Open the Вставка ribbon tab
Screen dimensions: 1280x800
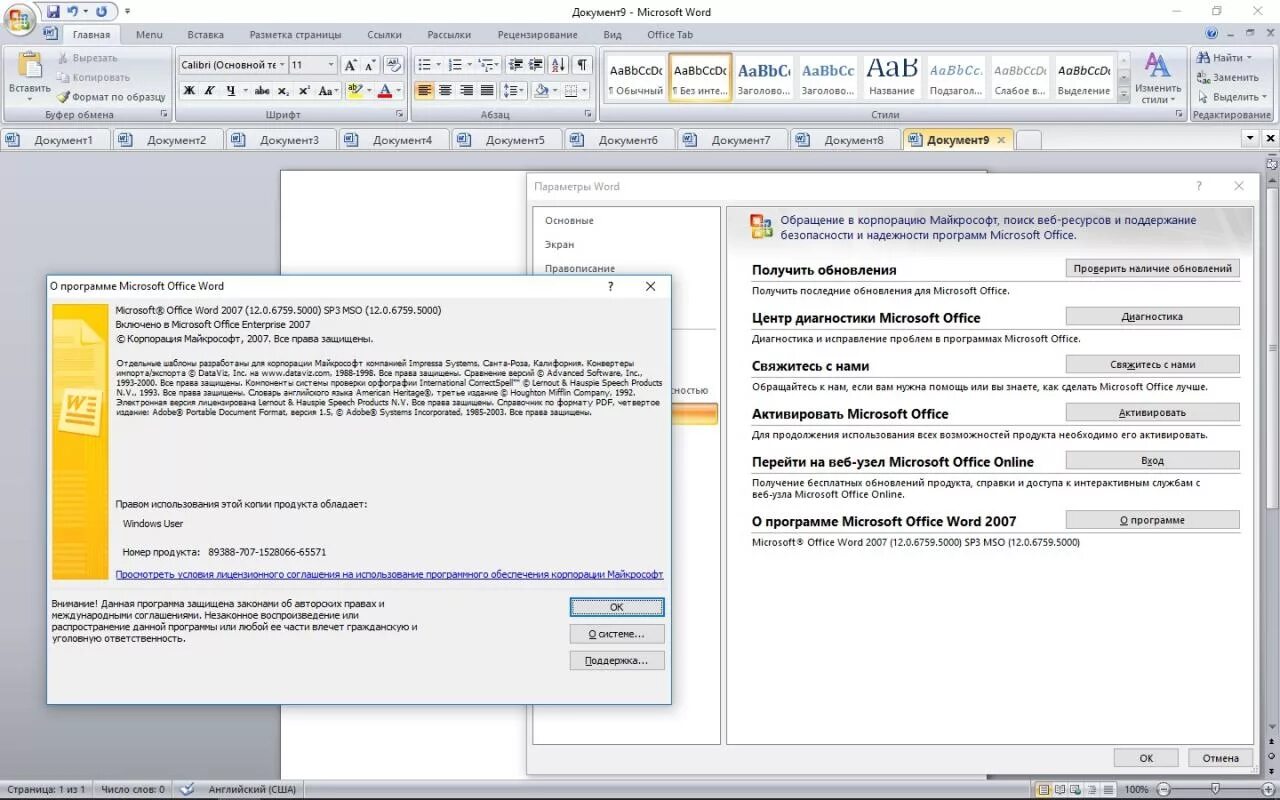(x=205, y=34)
